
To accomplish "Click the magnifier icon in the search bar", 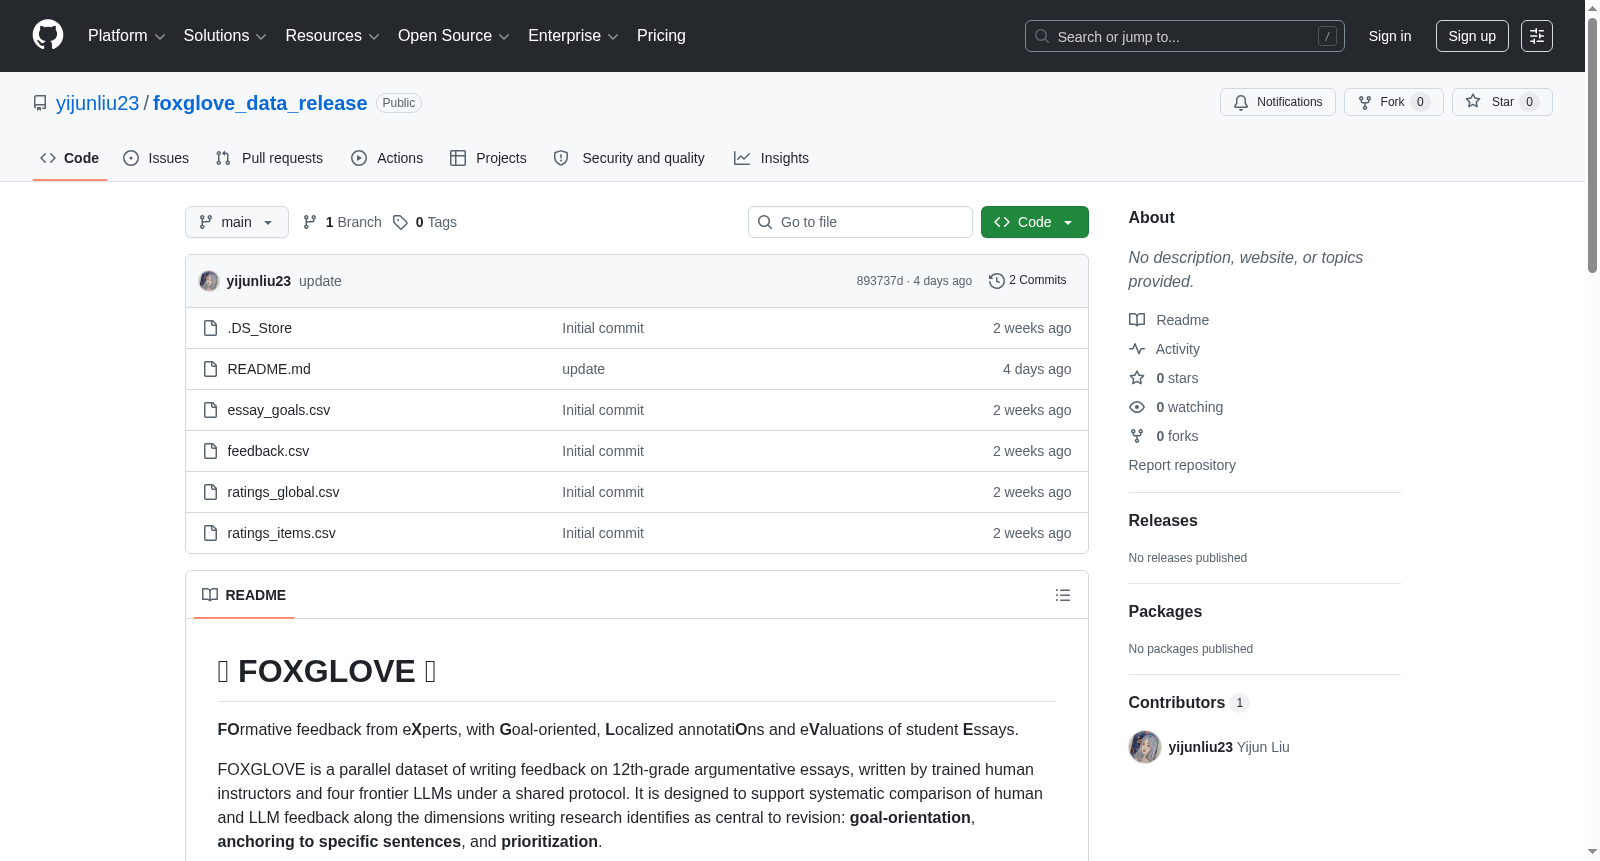I will tap(1042, 36).
